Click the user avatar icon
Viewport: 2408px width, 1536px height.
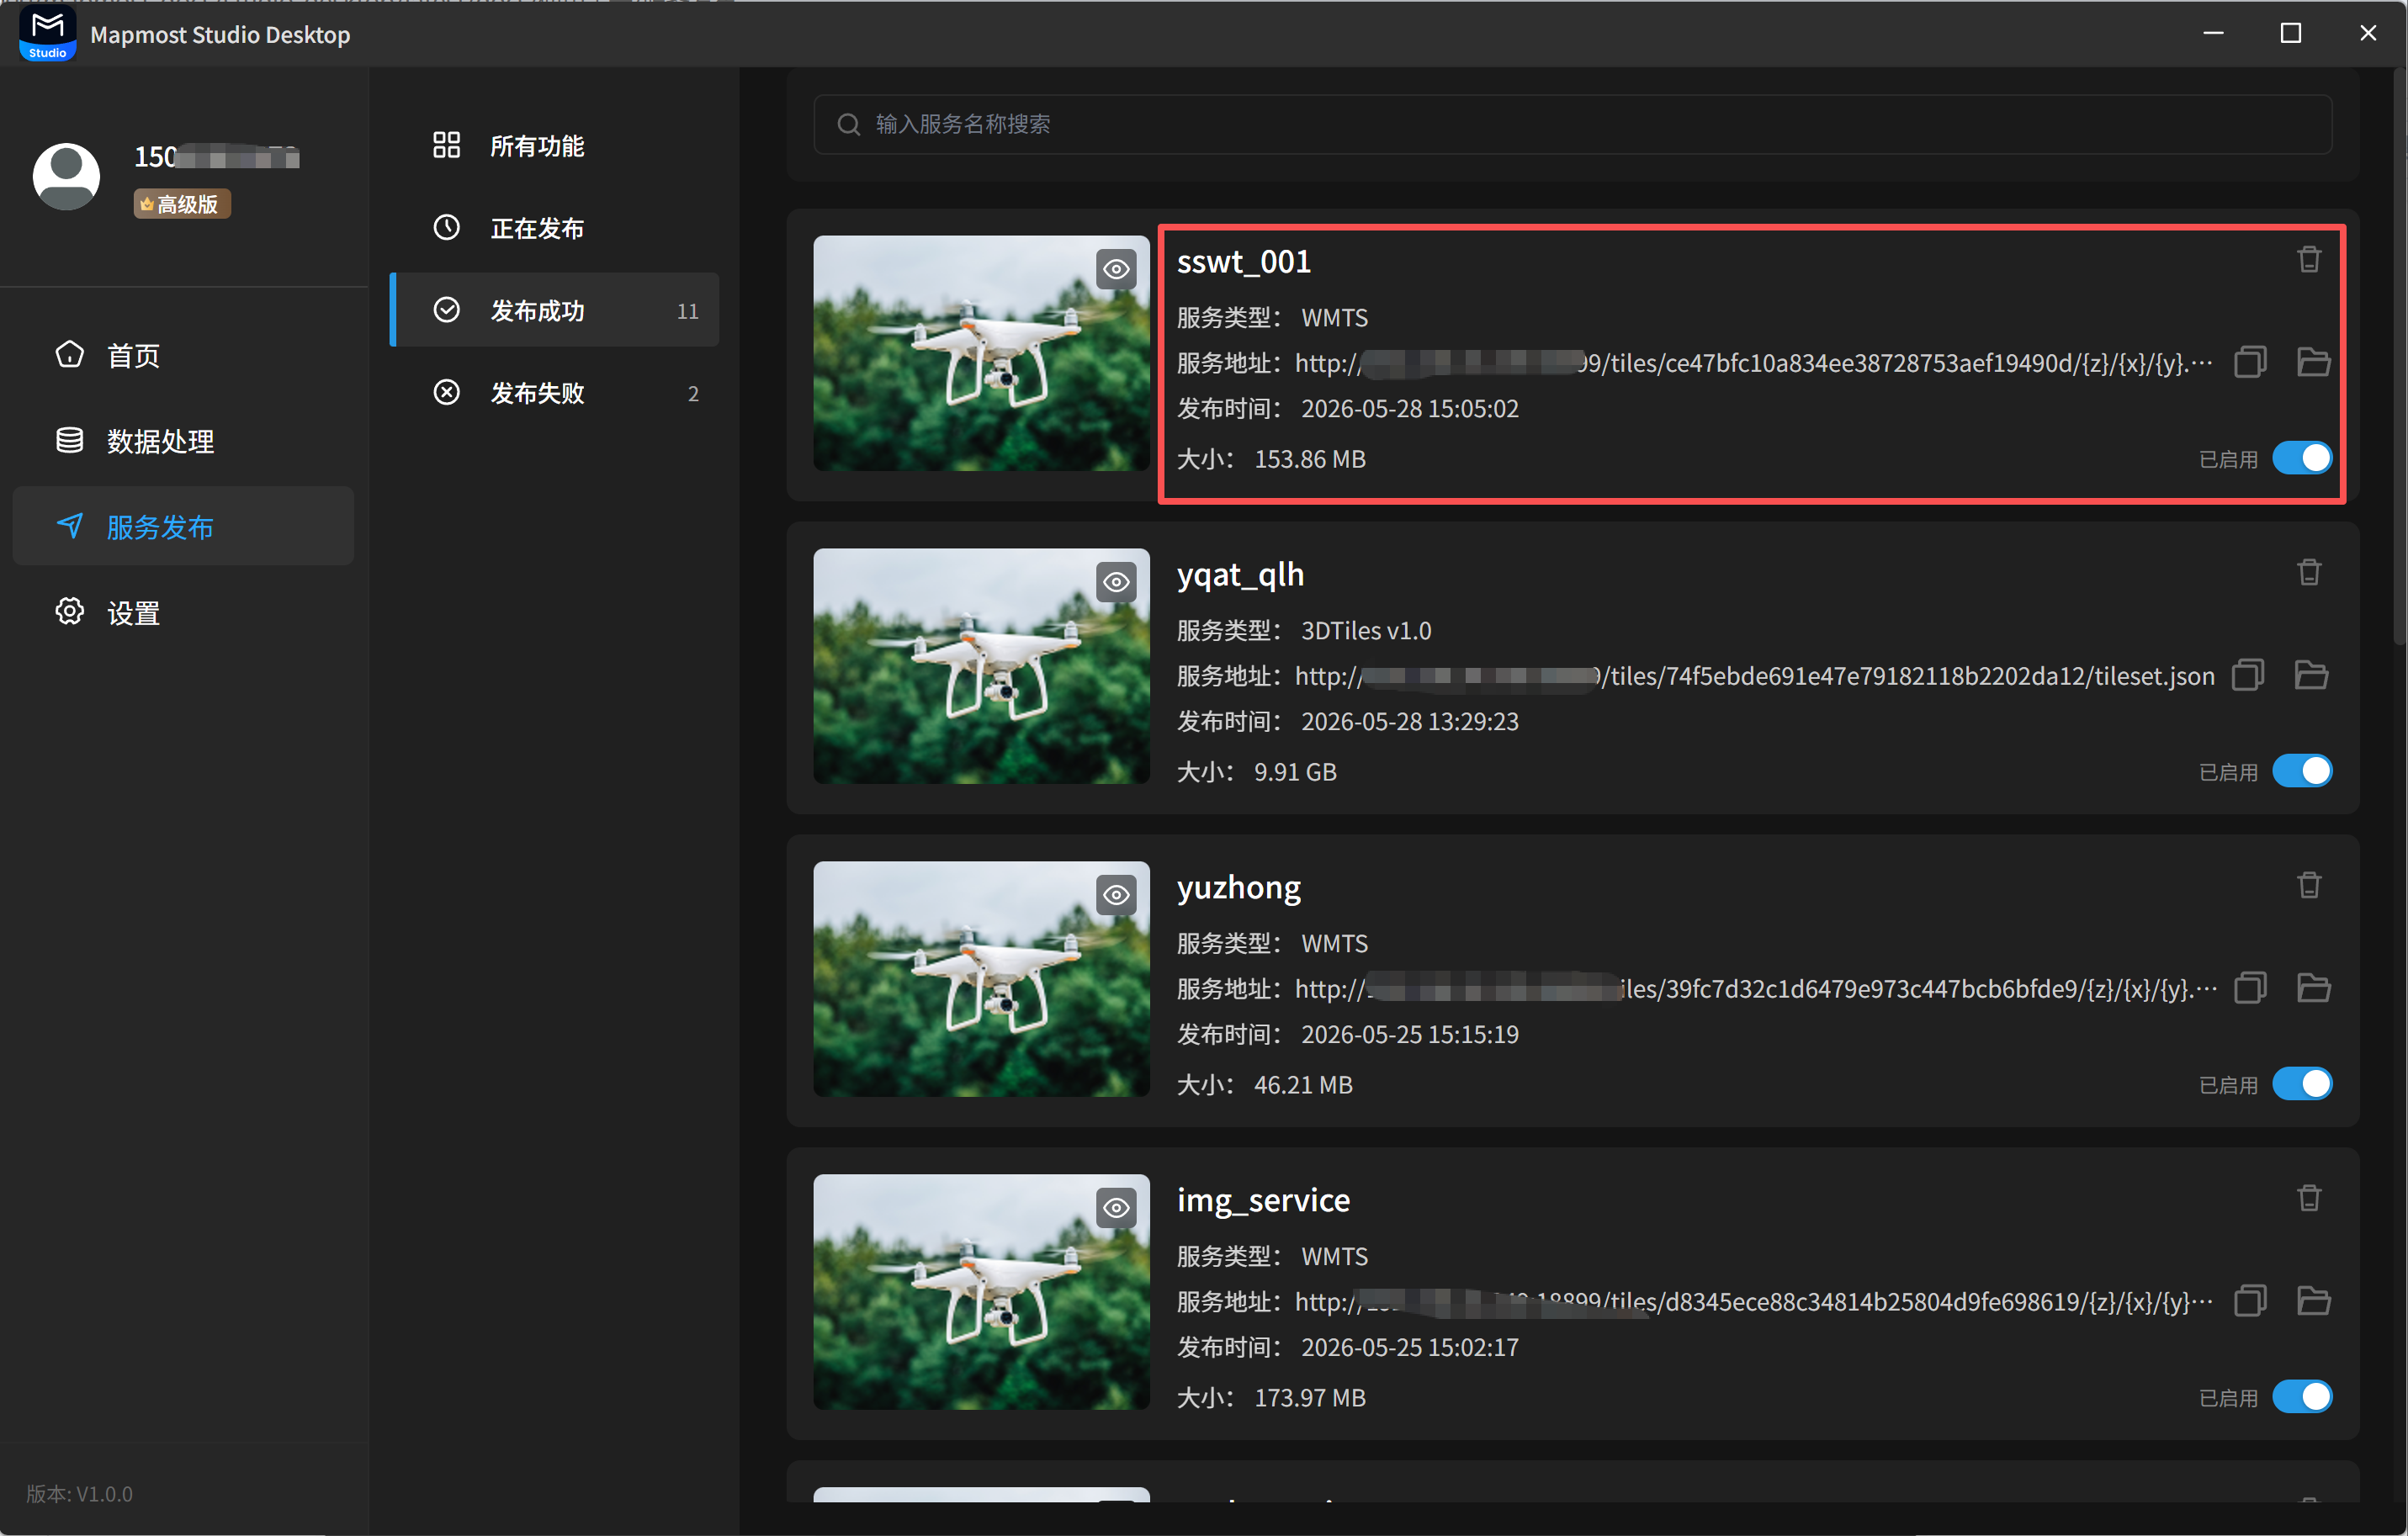click(66, 176)
